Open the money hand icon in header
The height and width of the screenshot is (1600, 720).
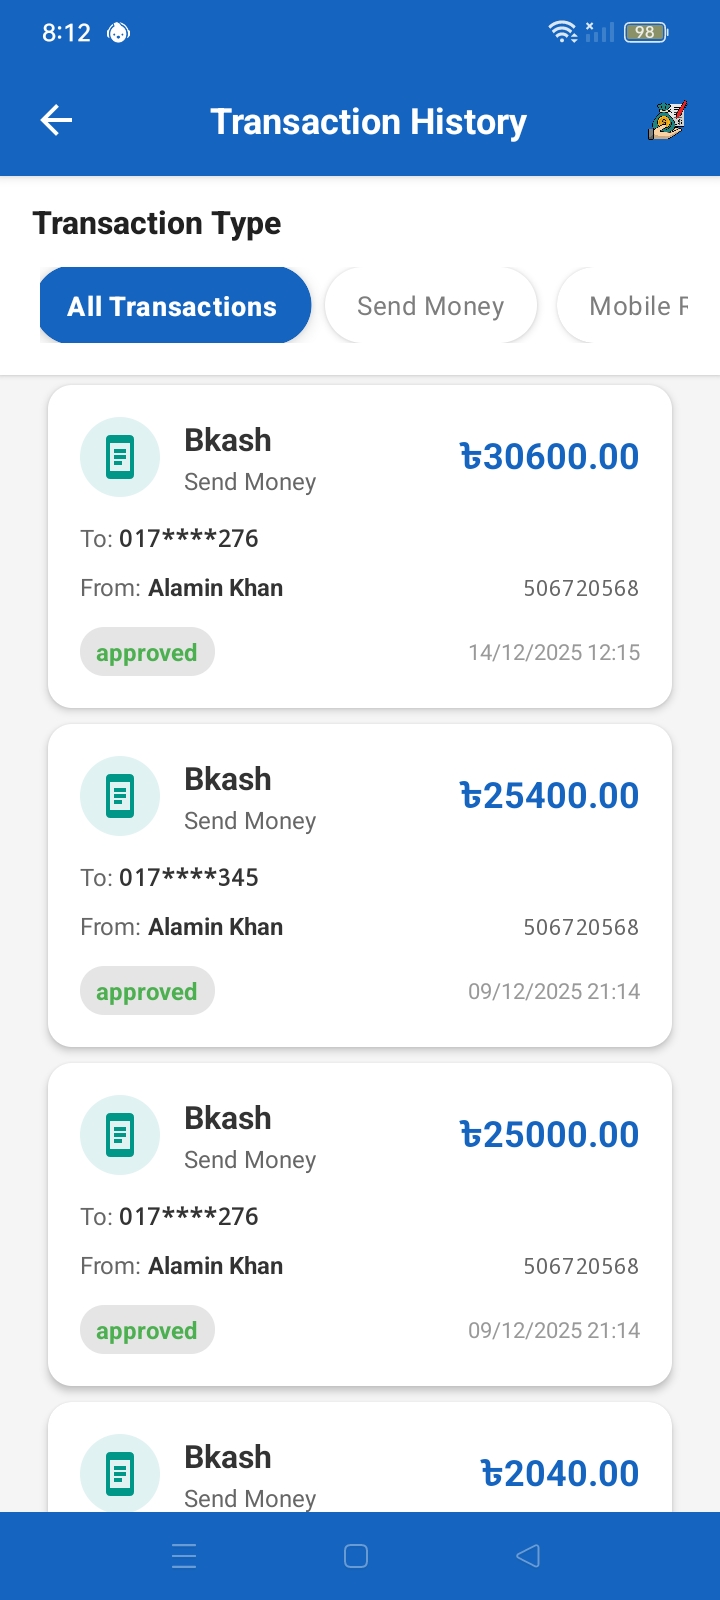pos(666,121)
